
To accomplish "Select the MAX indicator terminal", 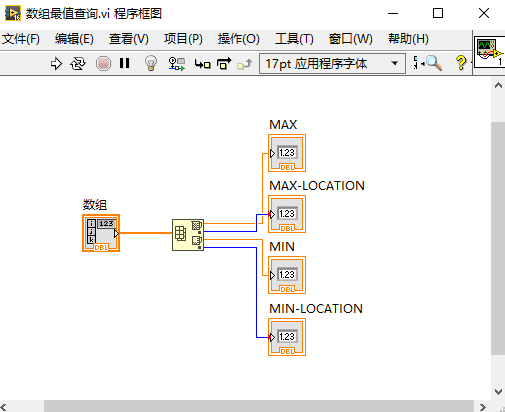I will [287, 153].
